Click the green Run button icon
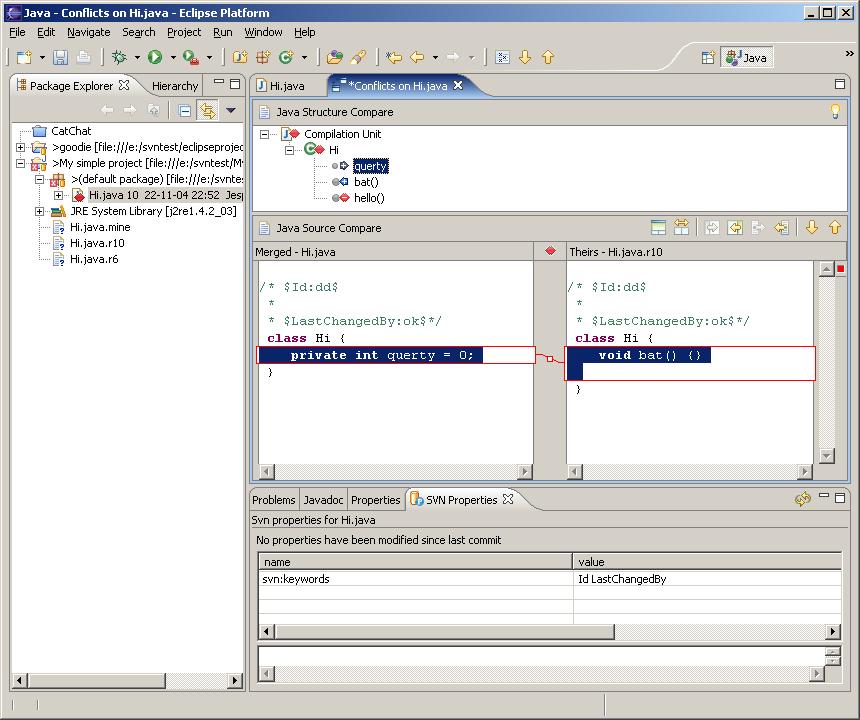This screenshot has height=720, width=860. coord(155,57)
